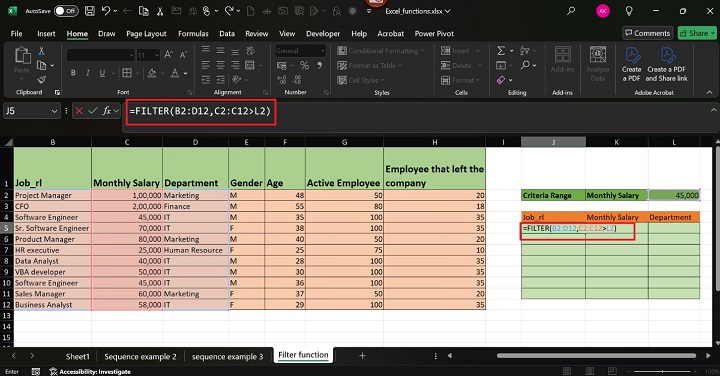Open the Formulas ribbon tab

193,34
